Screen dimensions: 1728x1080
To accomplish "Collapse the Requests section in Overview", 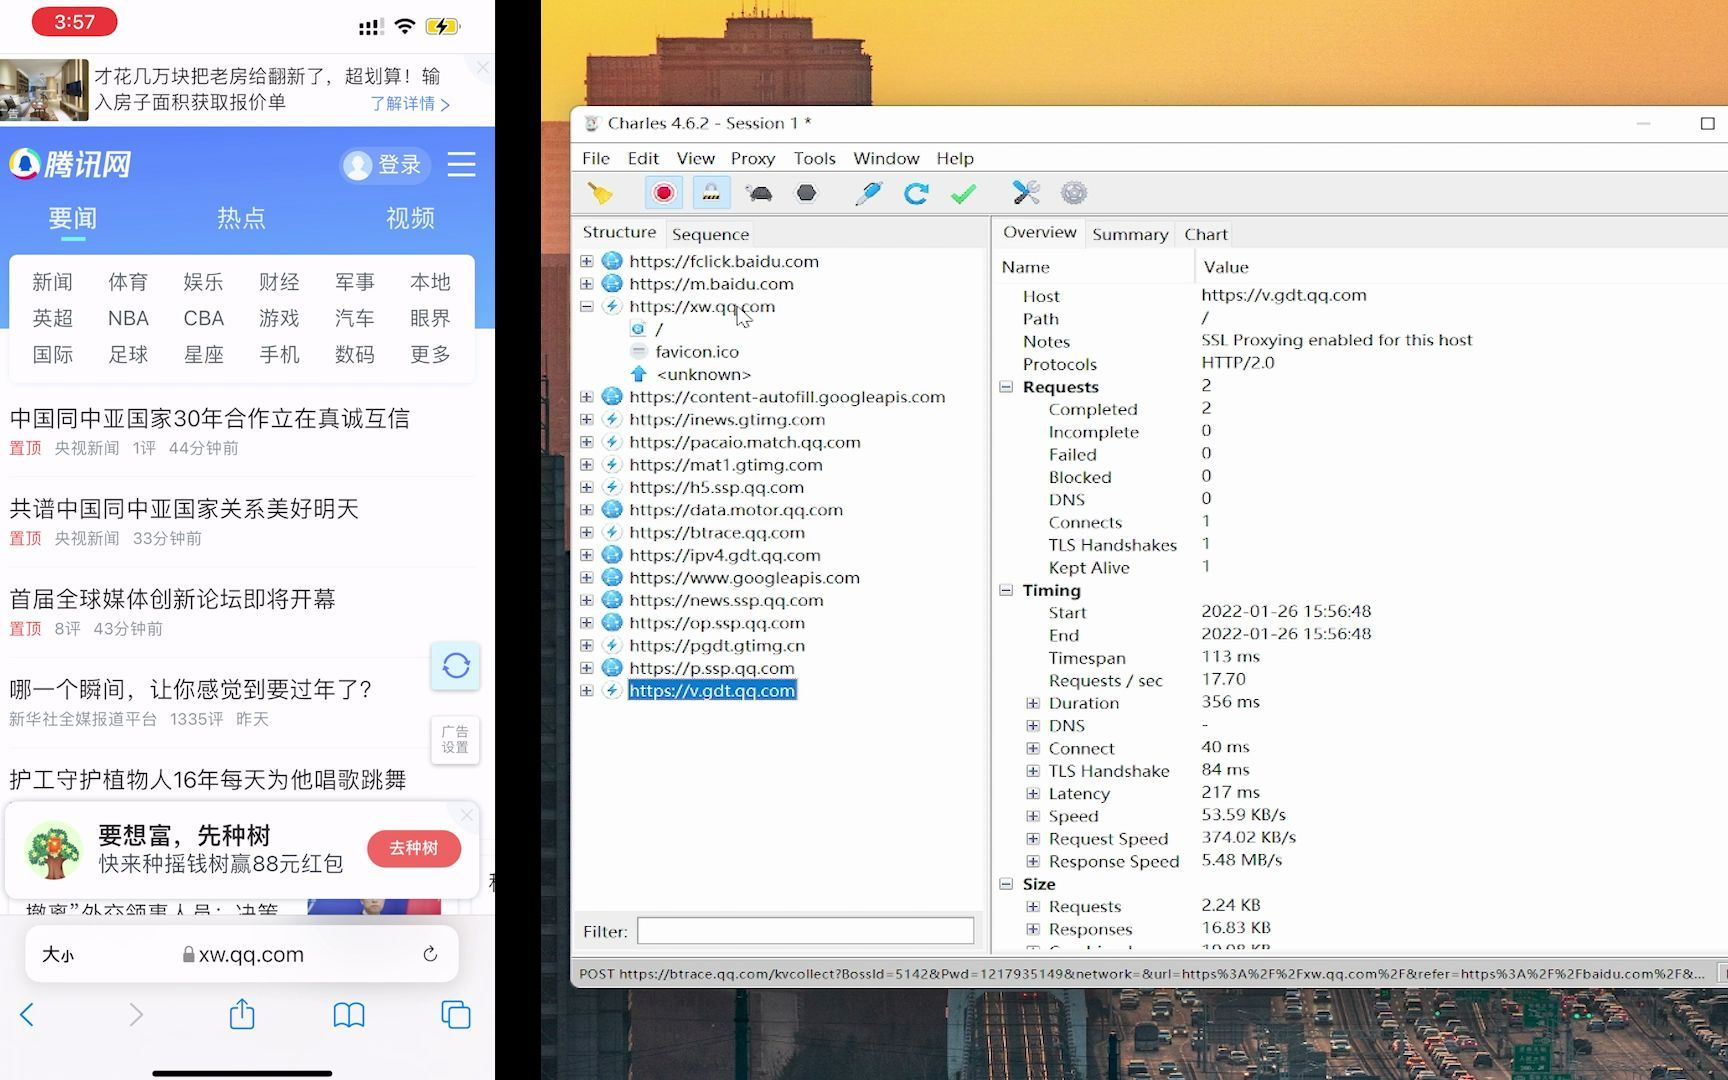I will [1006, 387].
